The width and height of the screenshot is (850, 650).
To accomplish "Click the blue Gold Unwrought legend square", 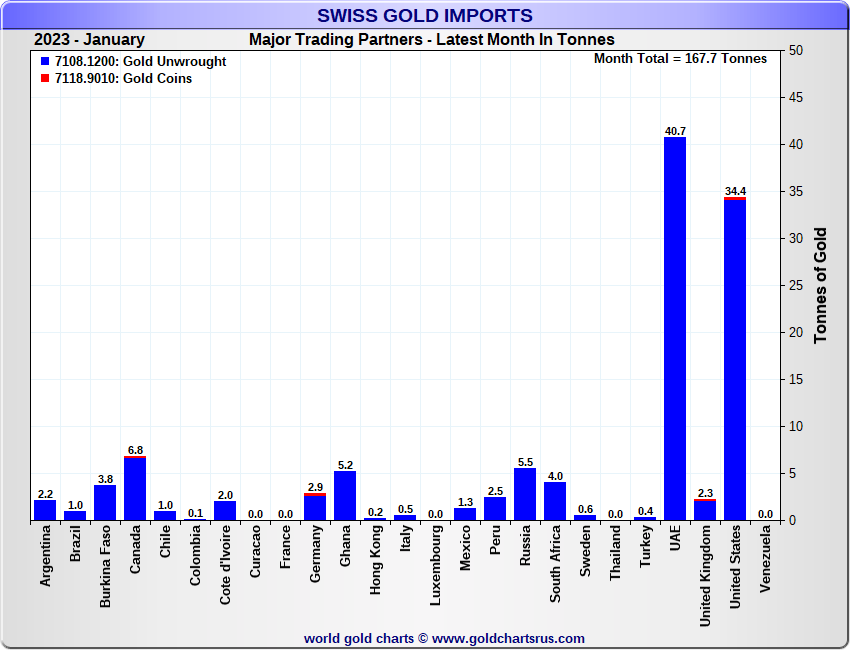I will pos(45,62).
